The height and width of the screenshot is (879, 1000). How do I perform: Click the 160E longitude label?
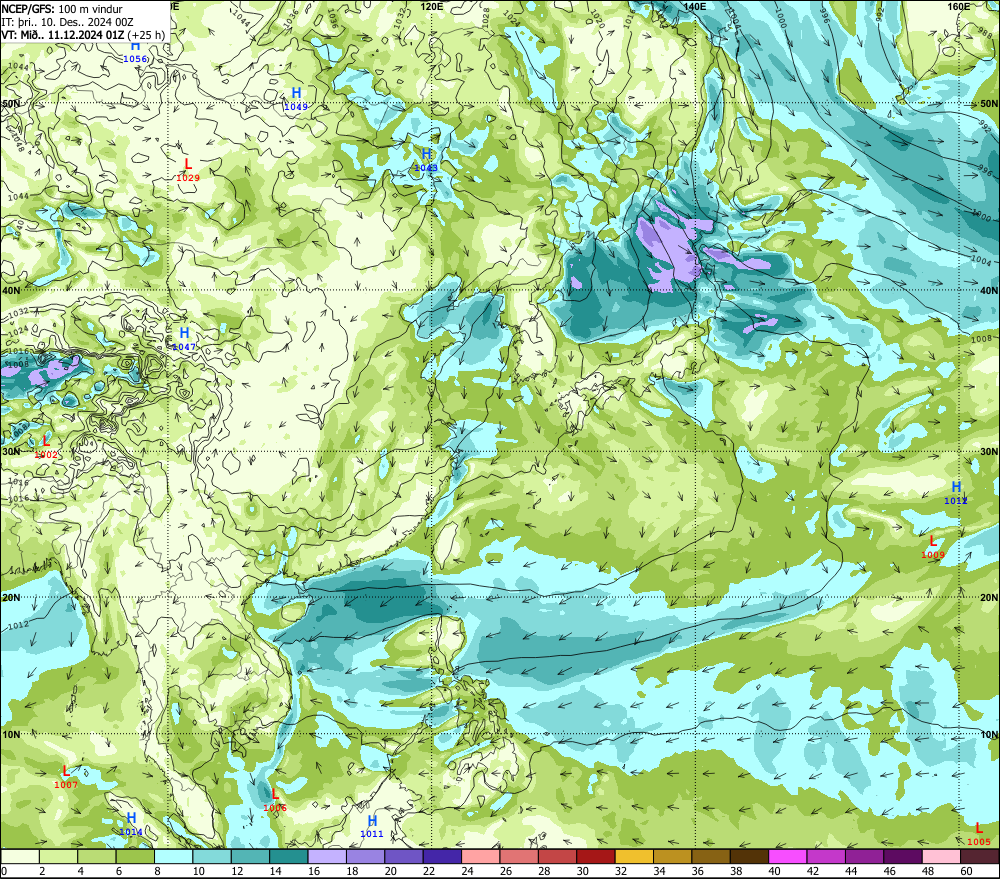point(959,6)
